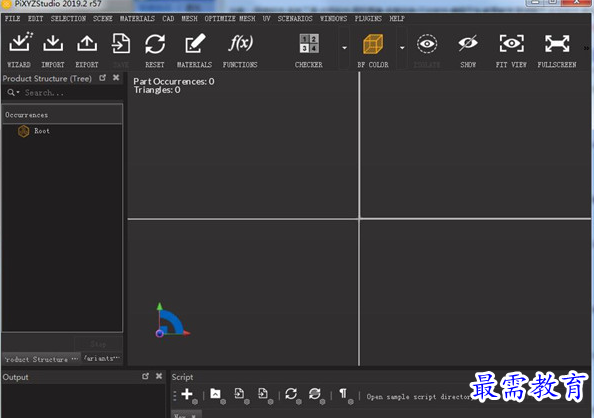Open the UV menu

click(x=267, y=19)
